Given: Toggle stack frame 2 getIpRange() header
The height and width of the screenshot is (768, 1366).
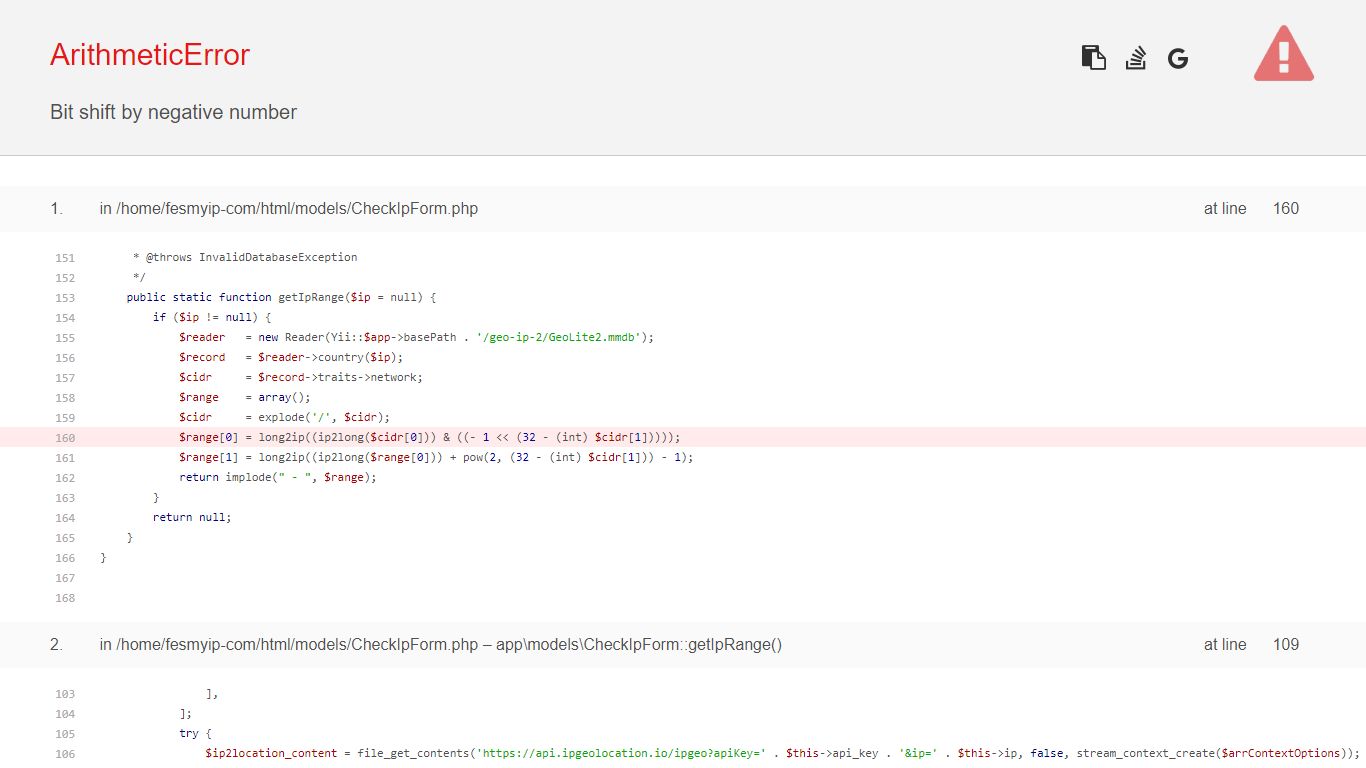Looking at the screenshot, I should pyautogui.click(x=683, y=645).
